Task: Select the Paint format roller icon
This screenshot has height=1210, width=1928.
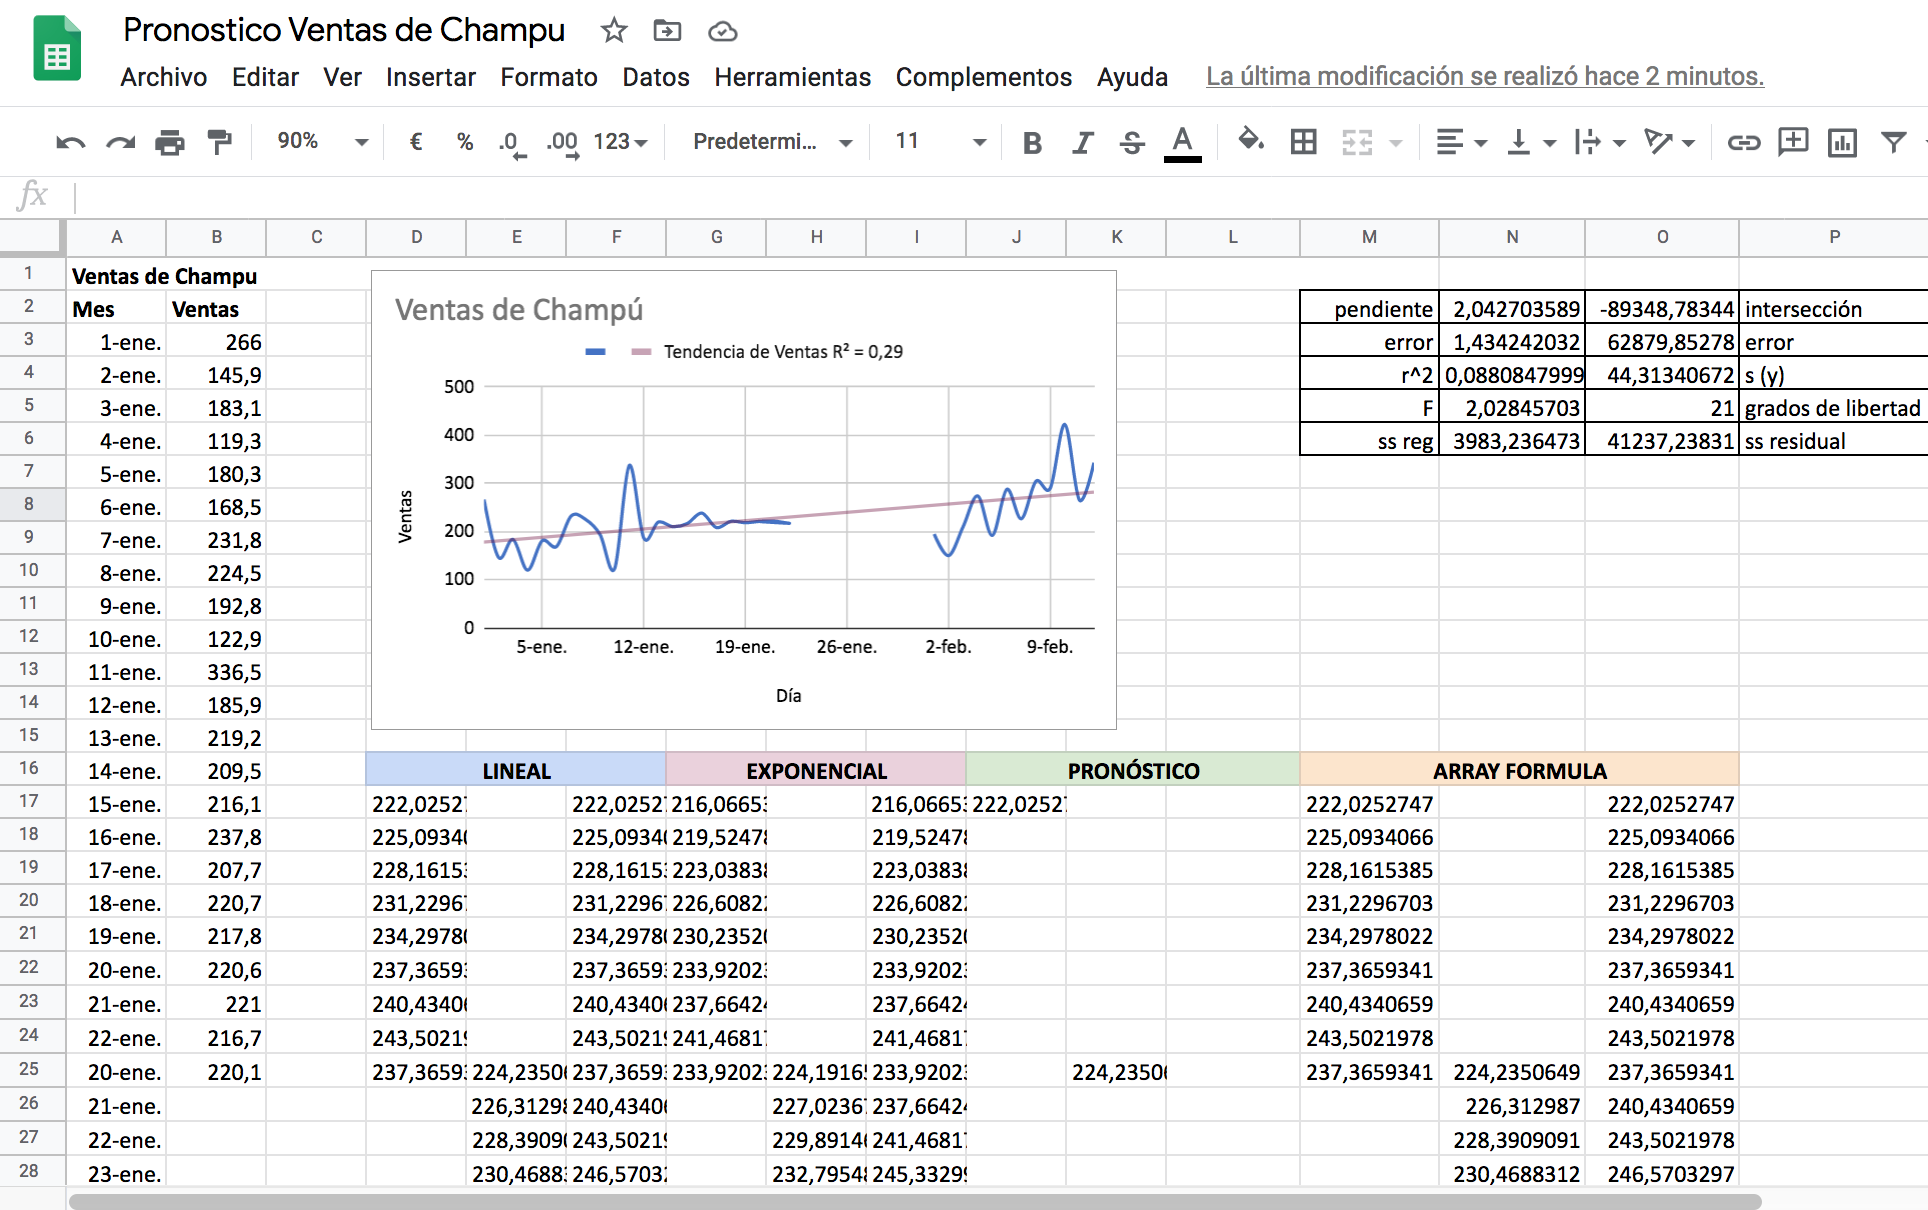Action: pos(219,143)
